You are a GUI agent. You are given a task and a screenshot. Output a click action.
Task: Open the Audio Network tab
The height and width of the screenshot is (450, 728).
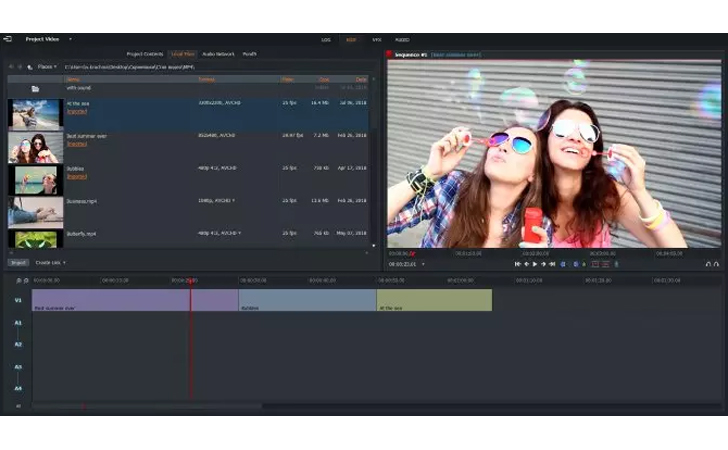[x=218, y=54]
